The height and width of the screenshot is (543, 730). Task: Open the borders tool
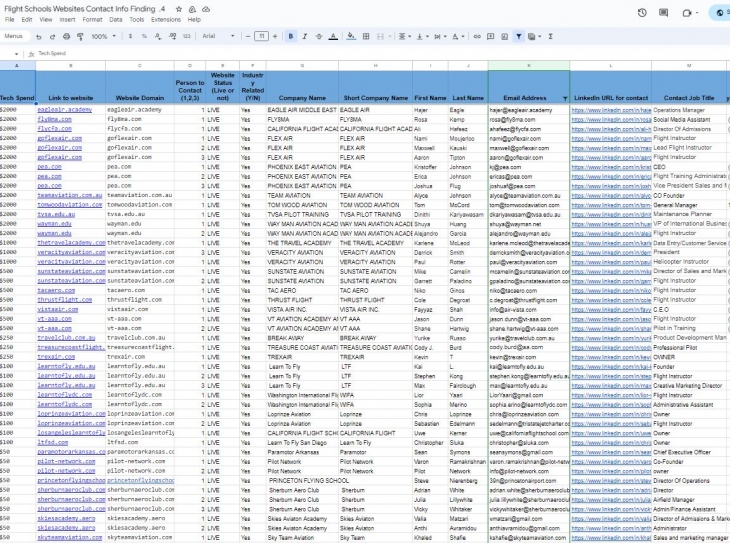[x=366, y=36]
